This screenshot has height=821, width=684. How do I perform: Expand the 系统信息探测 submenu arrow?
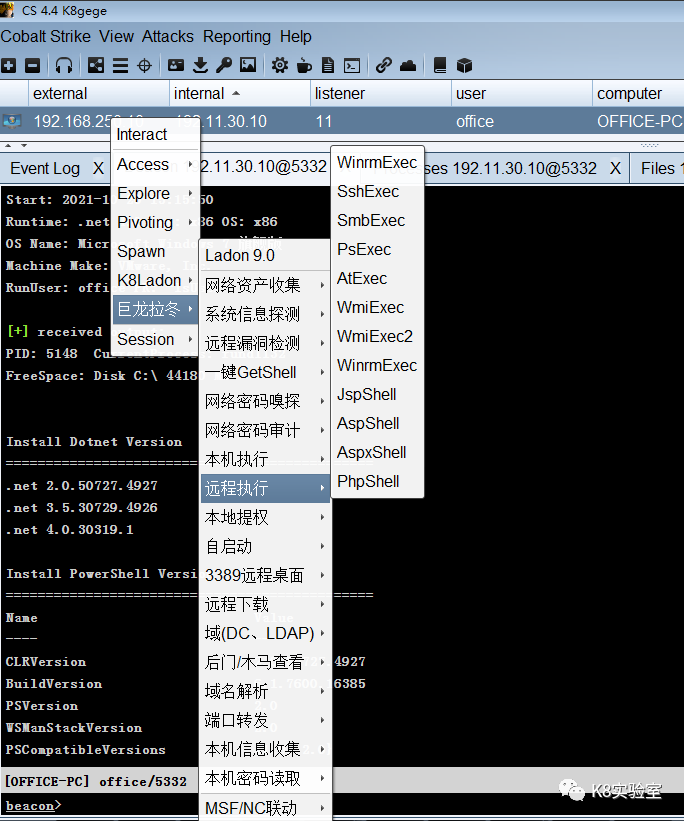tap(322, 314)
